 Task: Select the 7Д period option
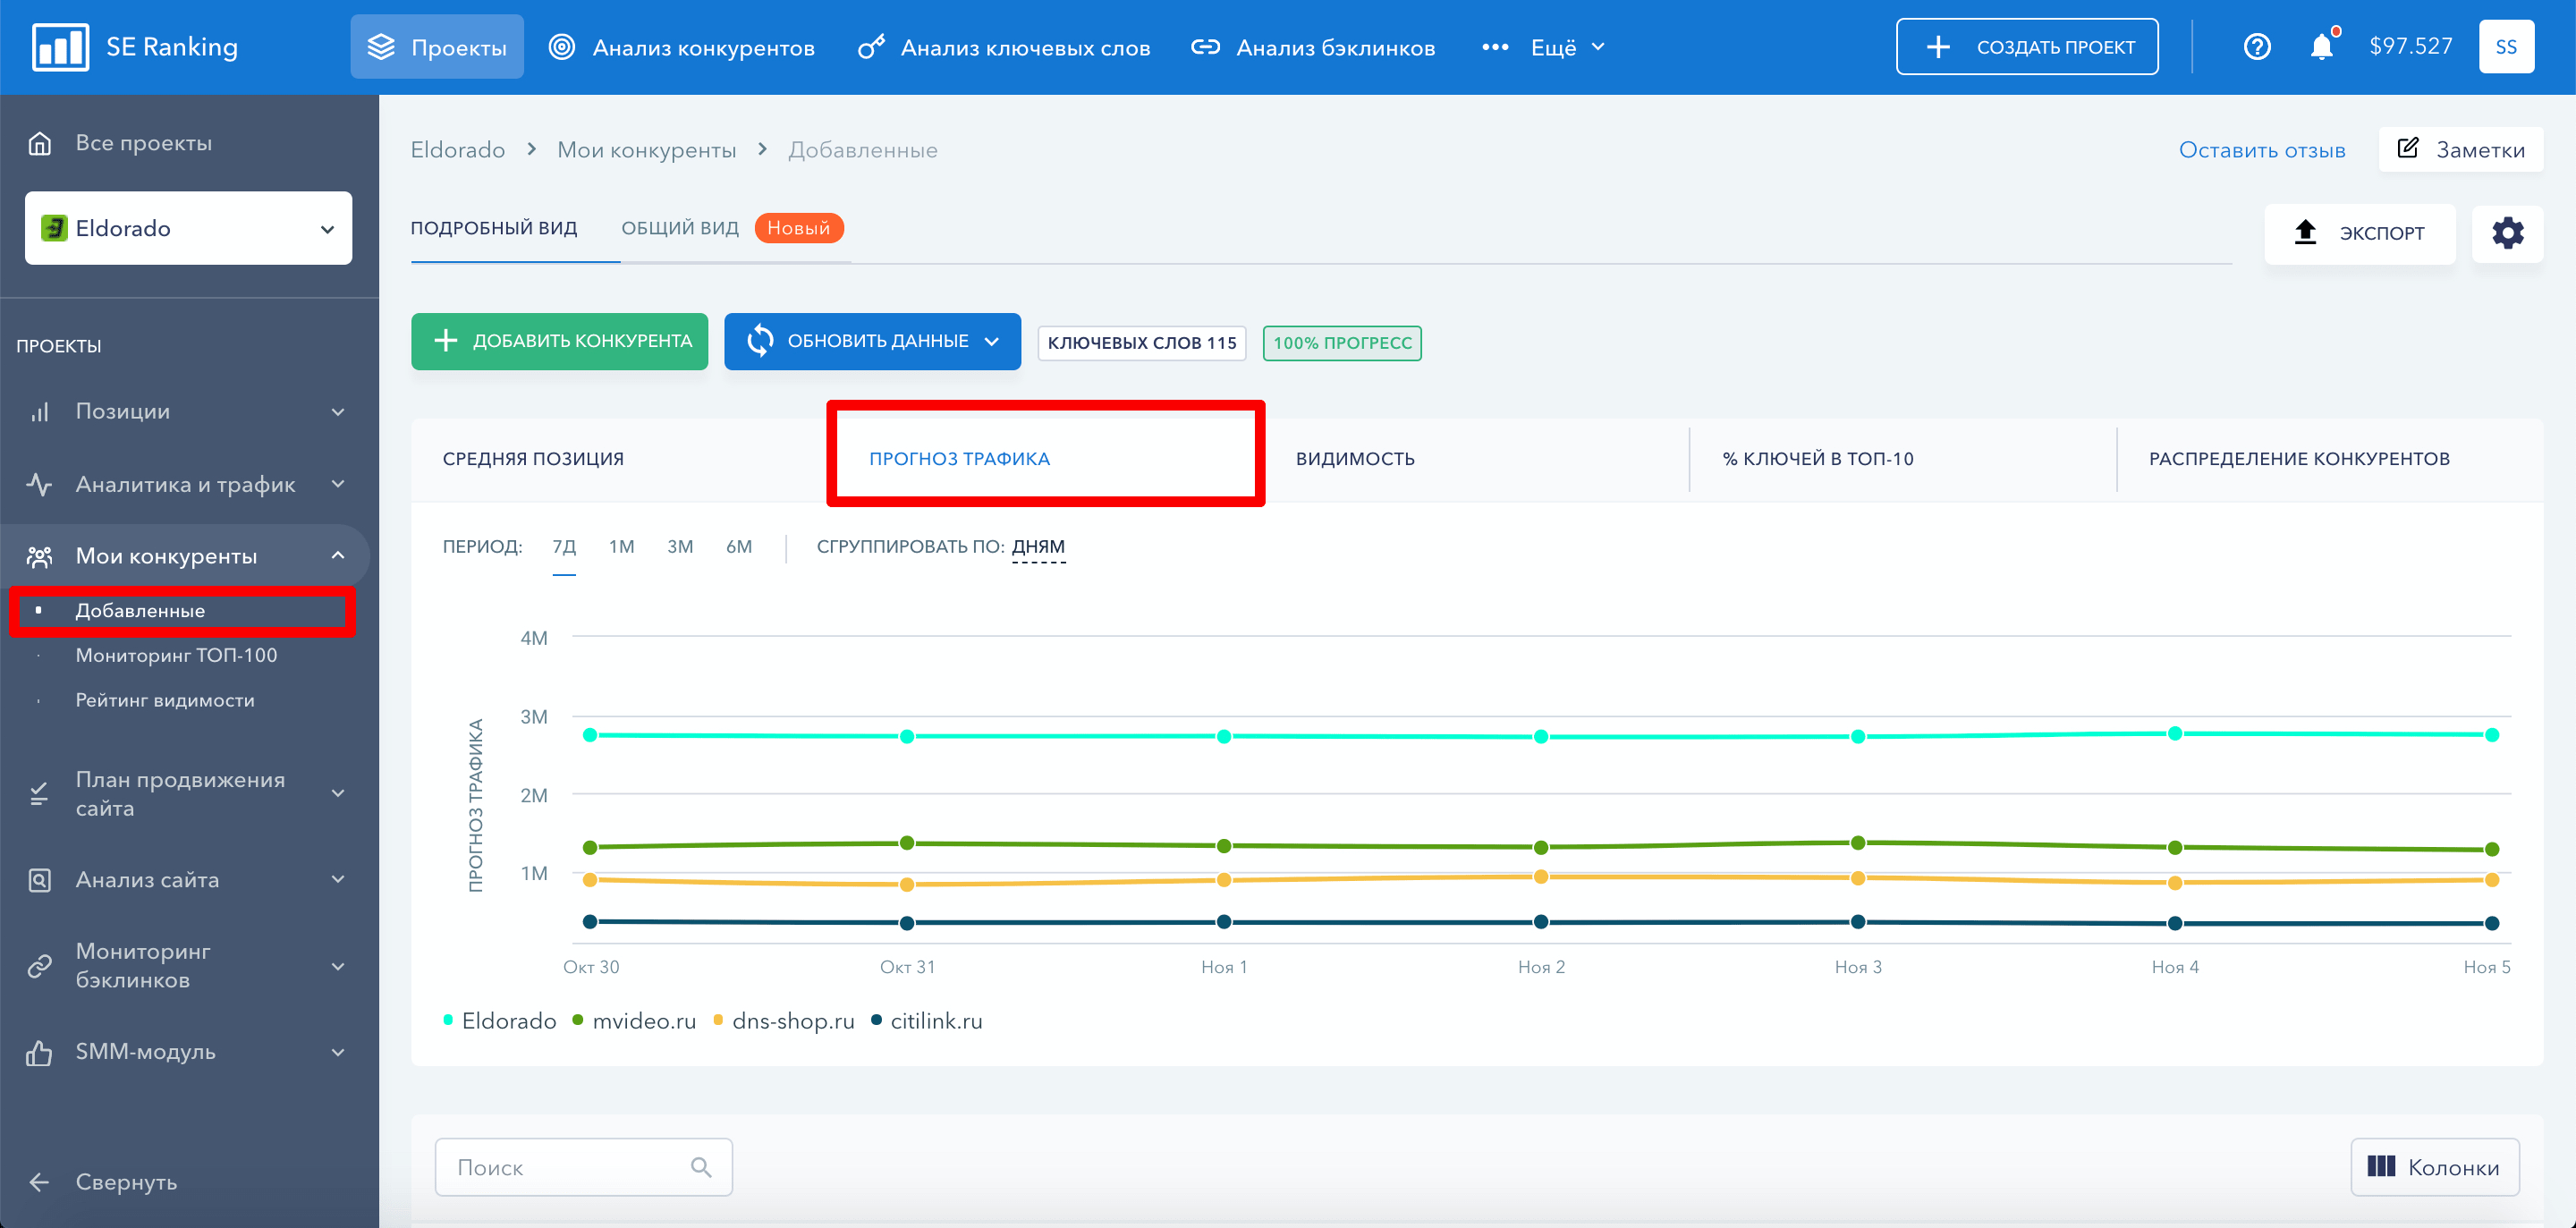tap(564, 547)
